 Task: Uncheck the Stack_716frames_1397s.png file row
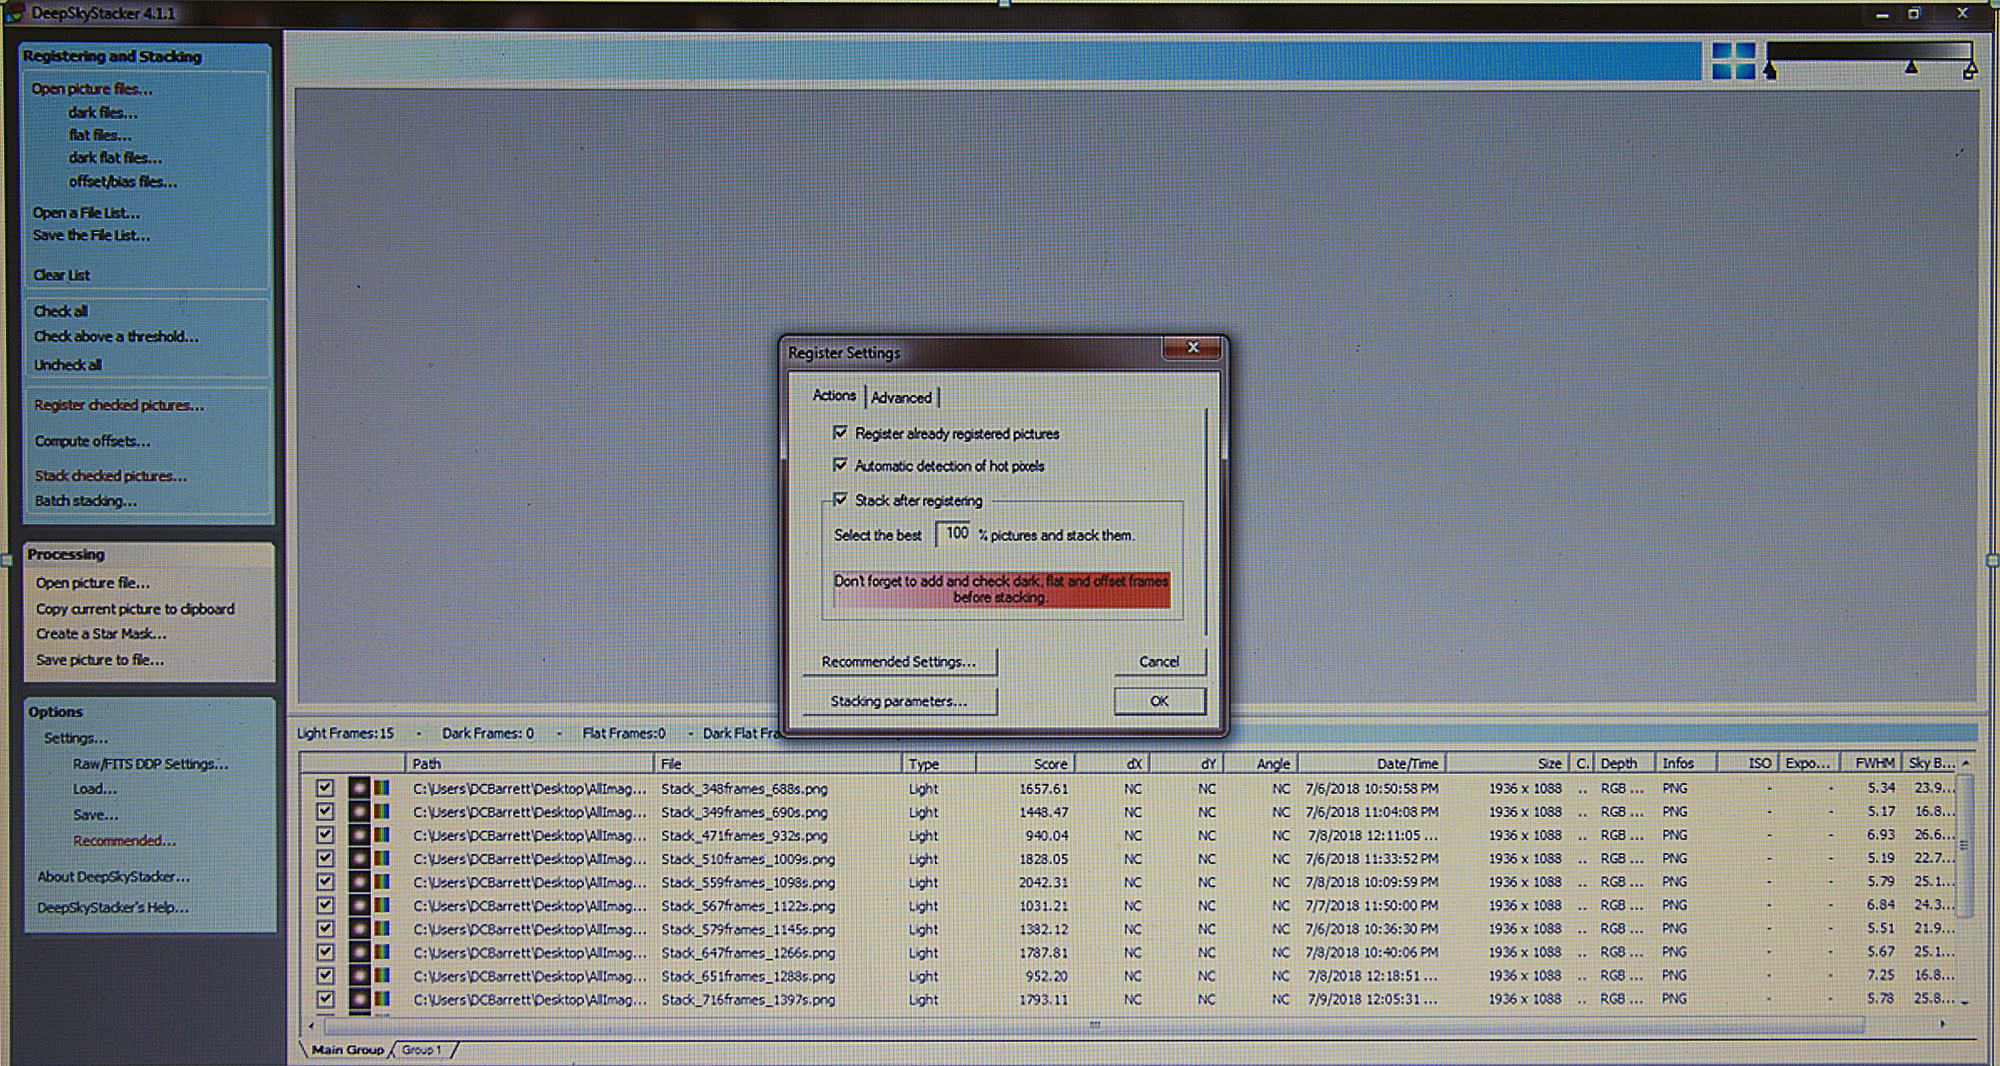(x=325, y=999)
